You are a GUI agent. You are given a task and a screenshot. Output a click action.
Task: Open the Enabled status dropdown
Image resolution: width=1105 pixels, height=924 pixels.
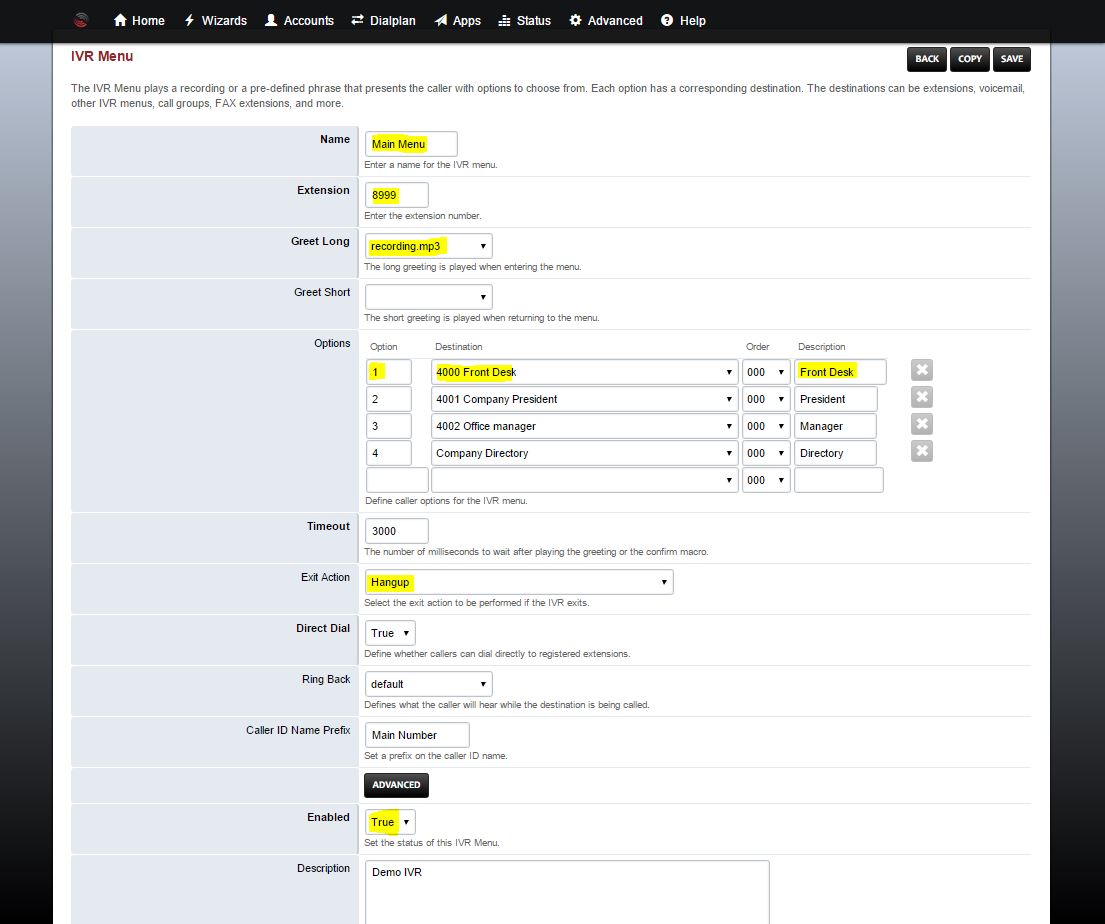pos(390,822)
